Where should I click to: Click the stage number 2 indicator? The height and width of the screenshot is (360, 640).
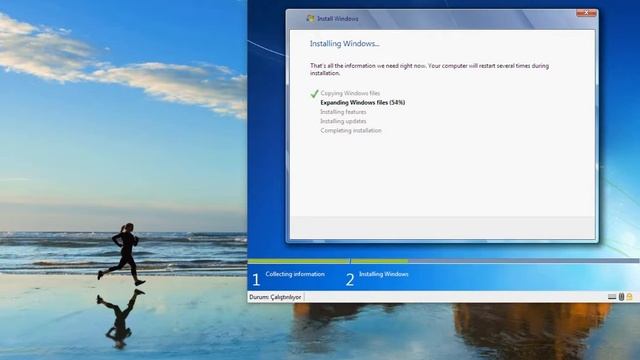pyautogui.click(x=350, y=280)
